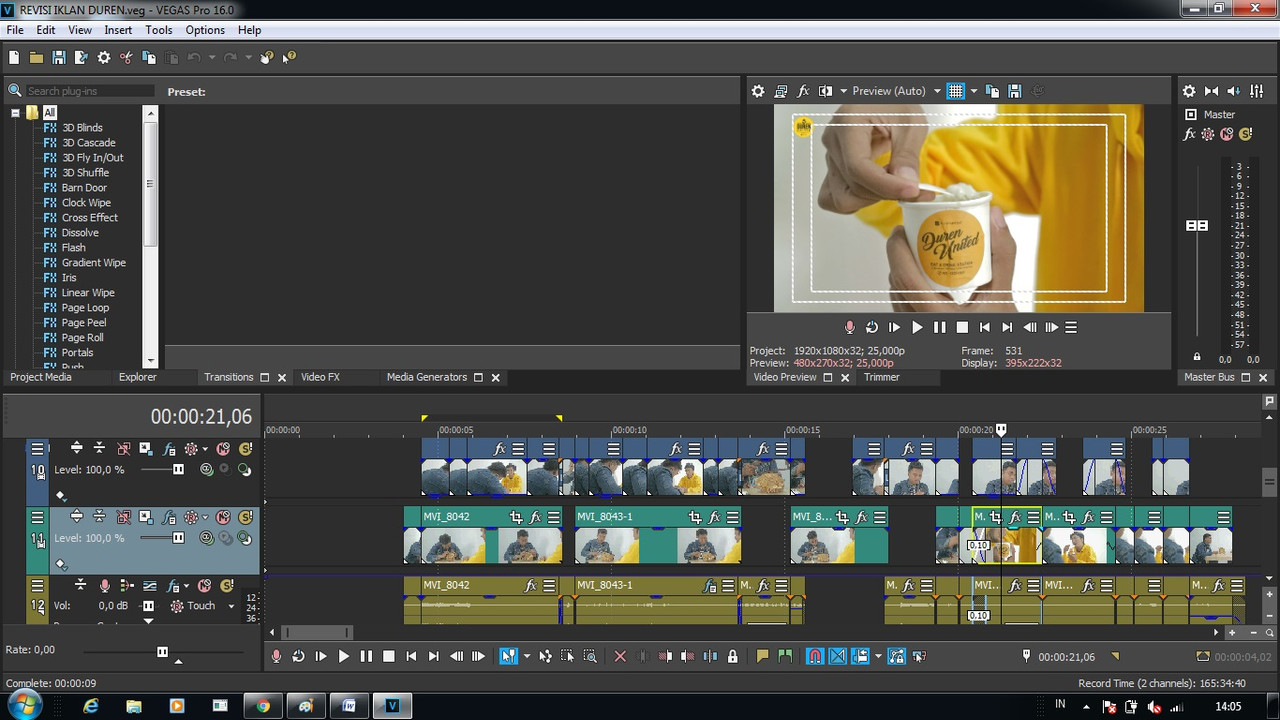This screenshot has height=720, width=1280.
Task: Adjust playback Rate slider
Action: click(x=162, y=652)
